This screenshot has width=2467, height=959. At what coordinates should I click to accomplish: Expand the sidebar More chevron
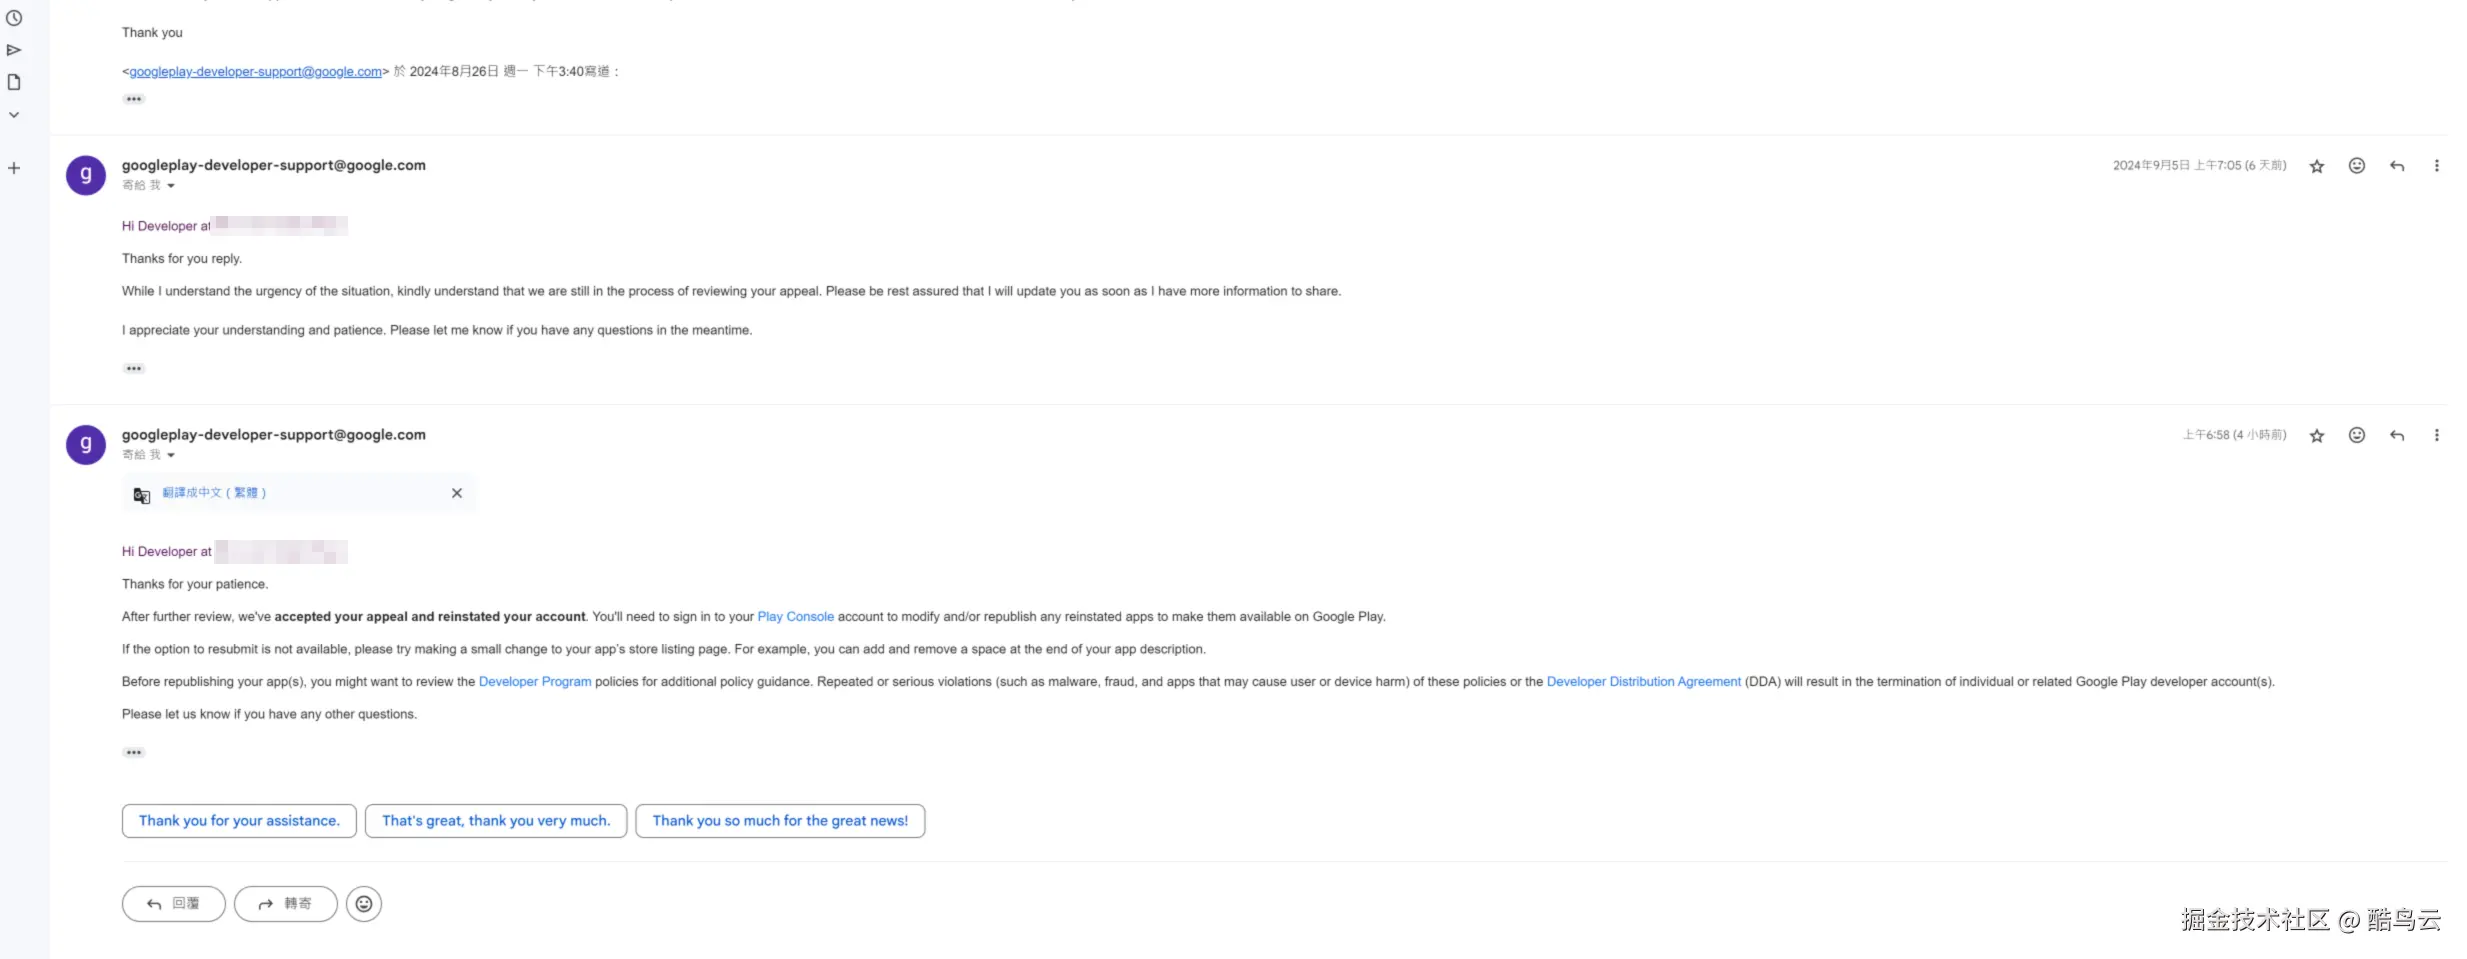click(14, 115)
